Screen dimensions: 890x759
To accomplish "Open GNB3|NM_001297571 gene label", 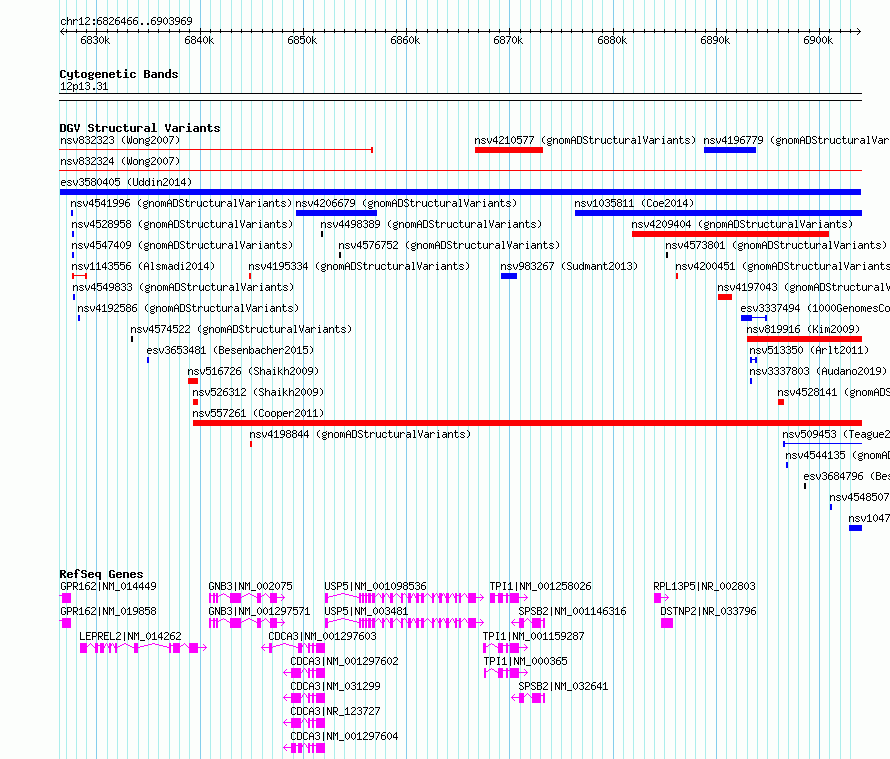I will tap(259, 611).
